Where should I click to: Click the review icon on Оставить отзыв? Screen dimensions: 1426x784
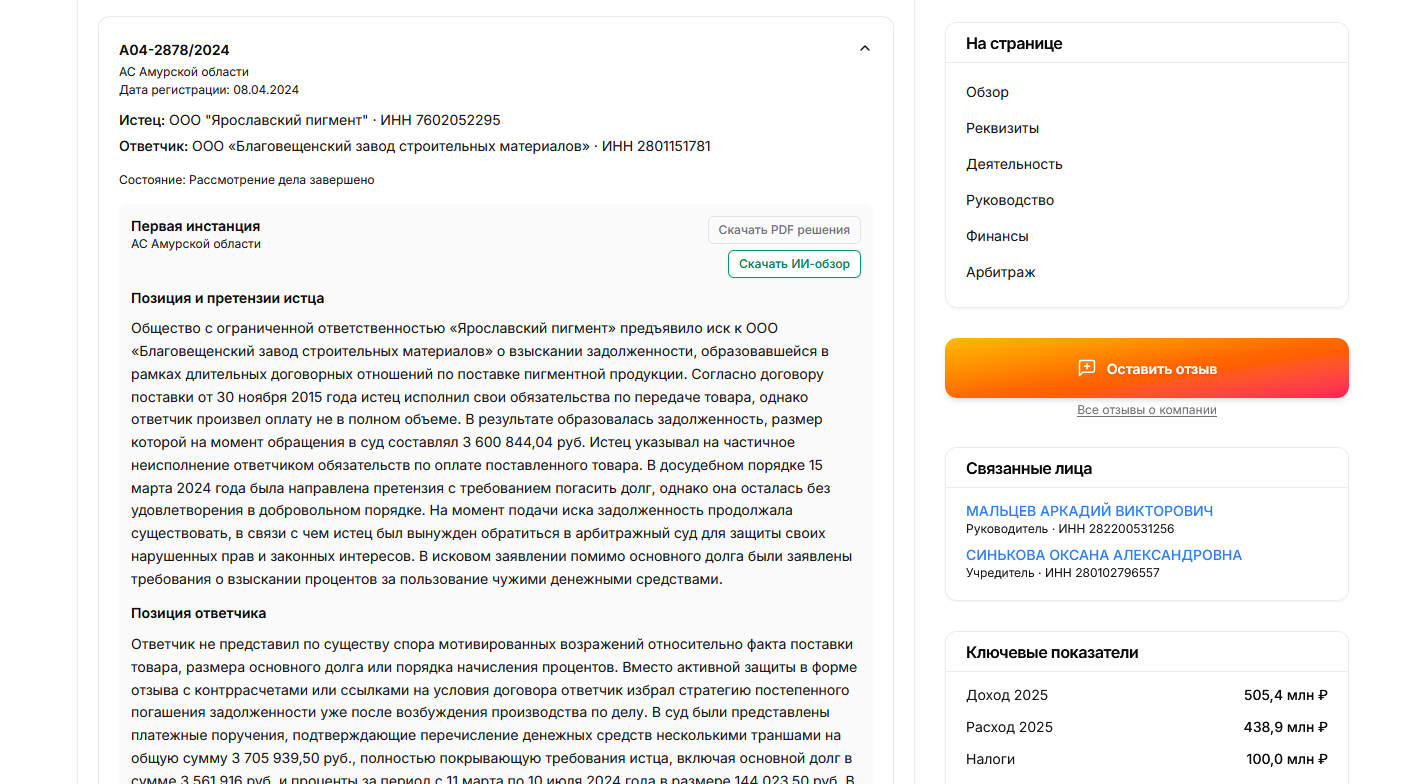coord(1087,368)
